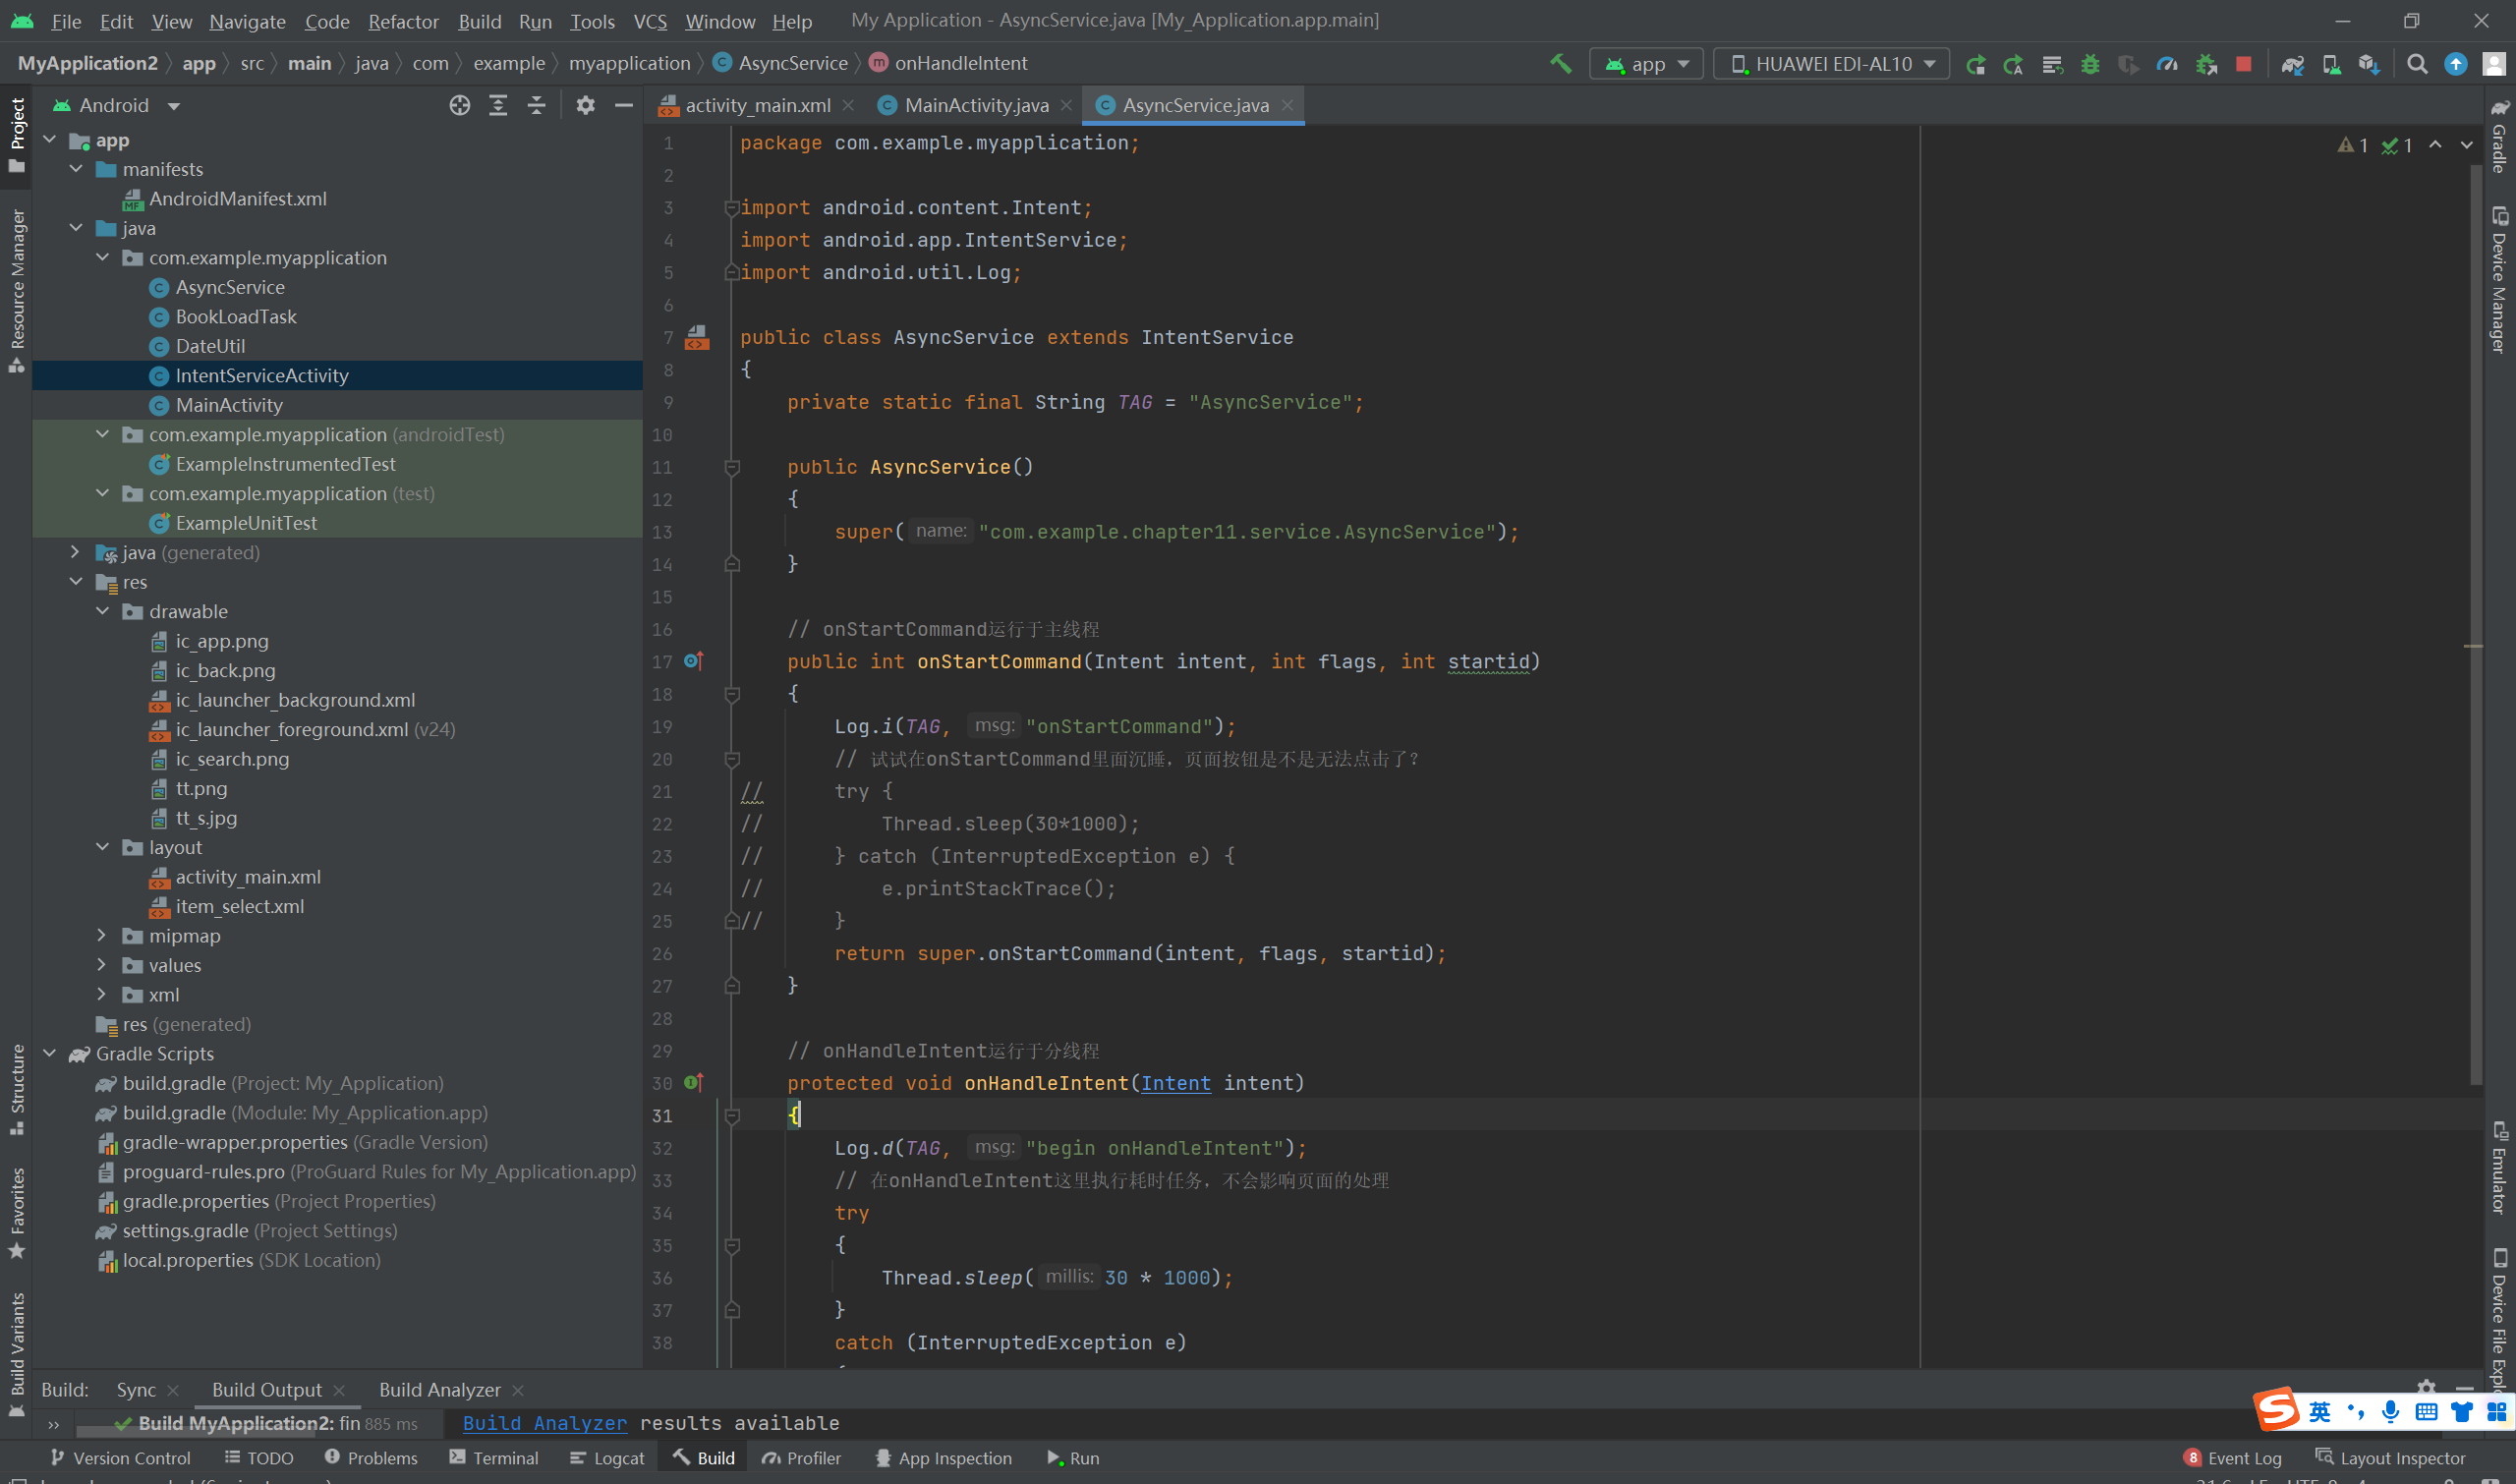The image size is (2516, 1484).
Task: Select BookLoadTask in the project tree
Action: coord(236,316)
